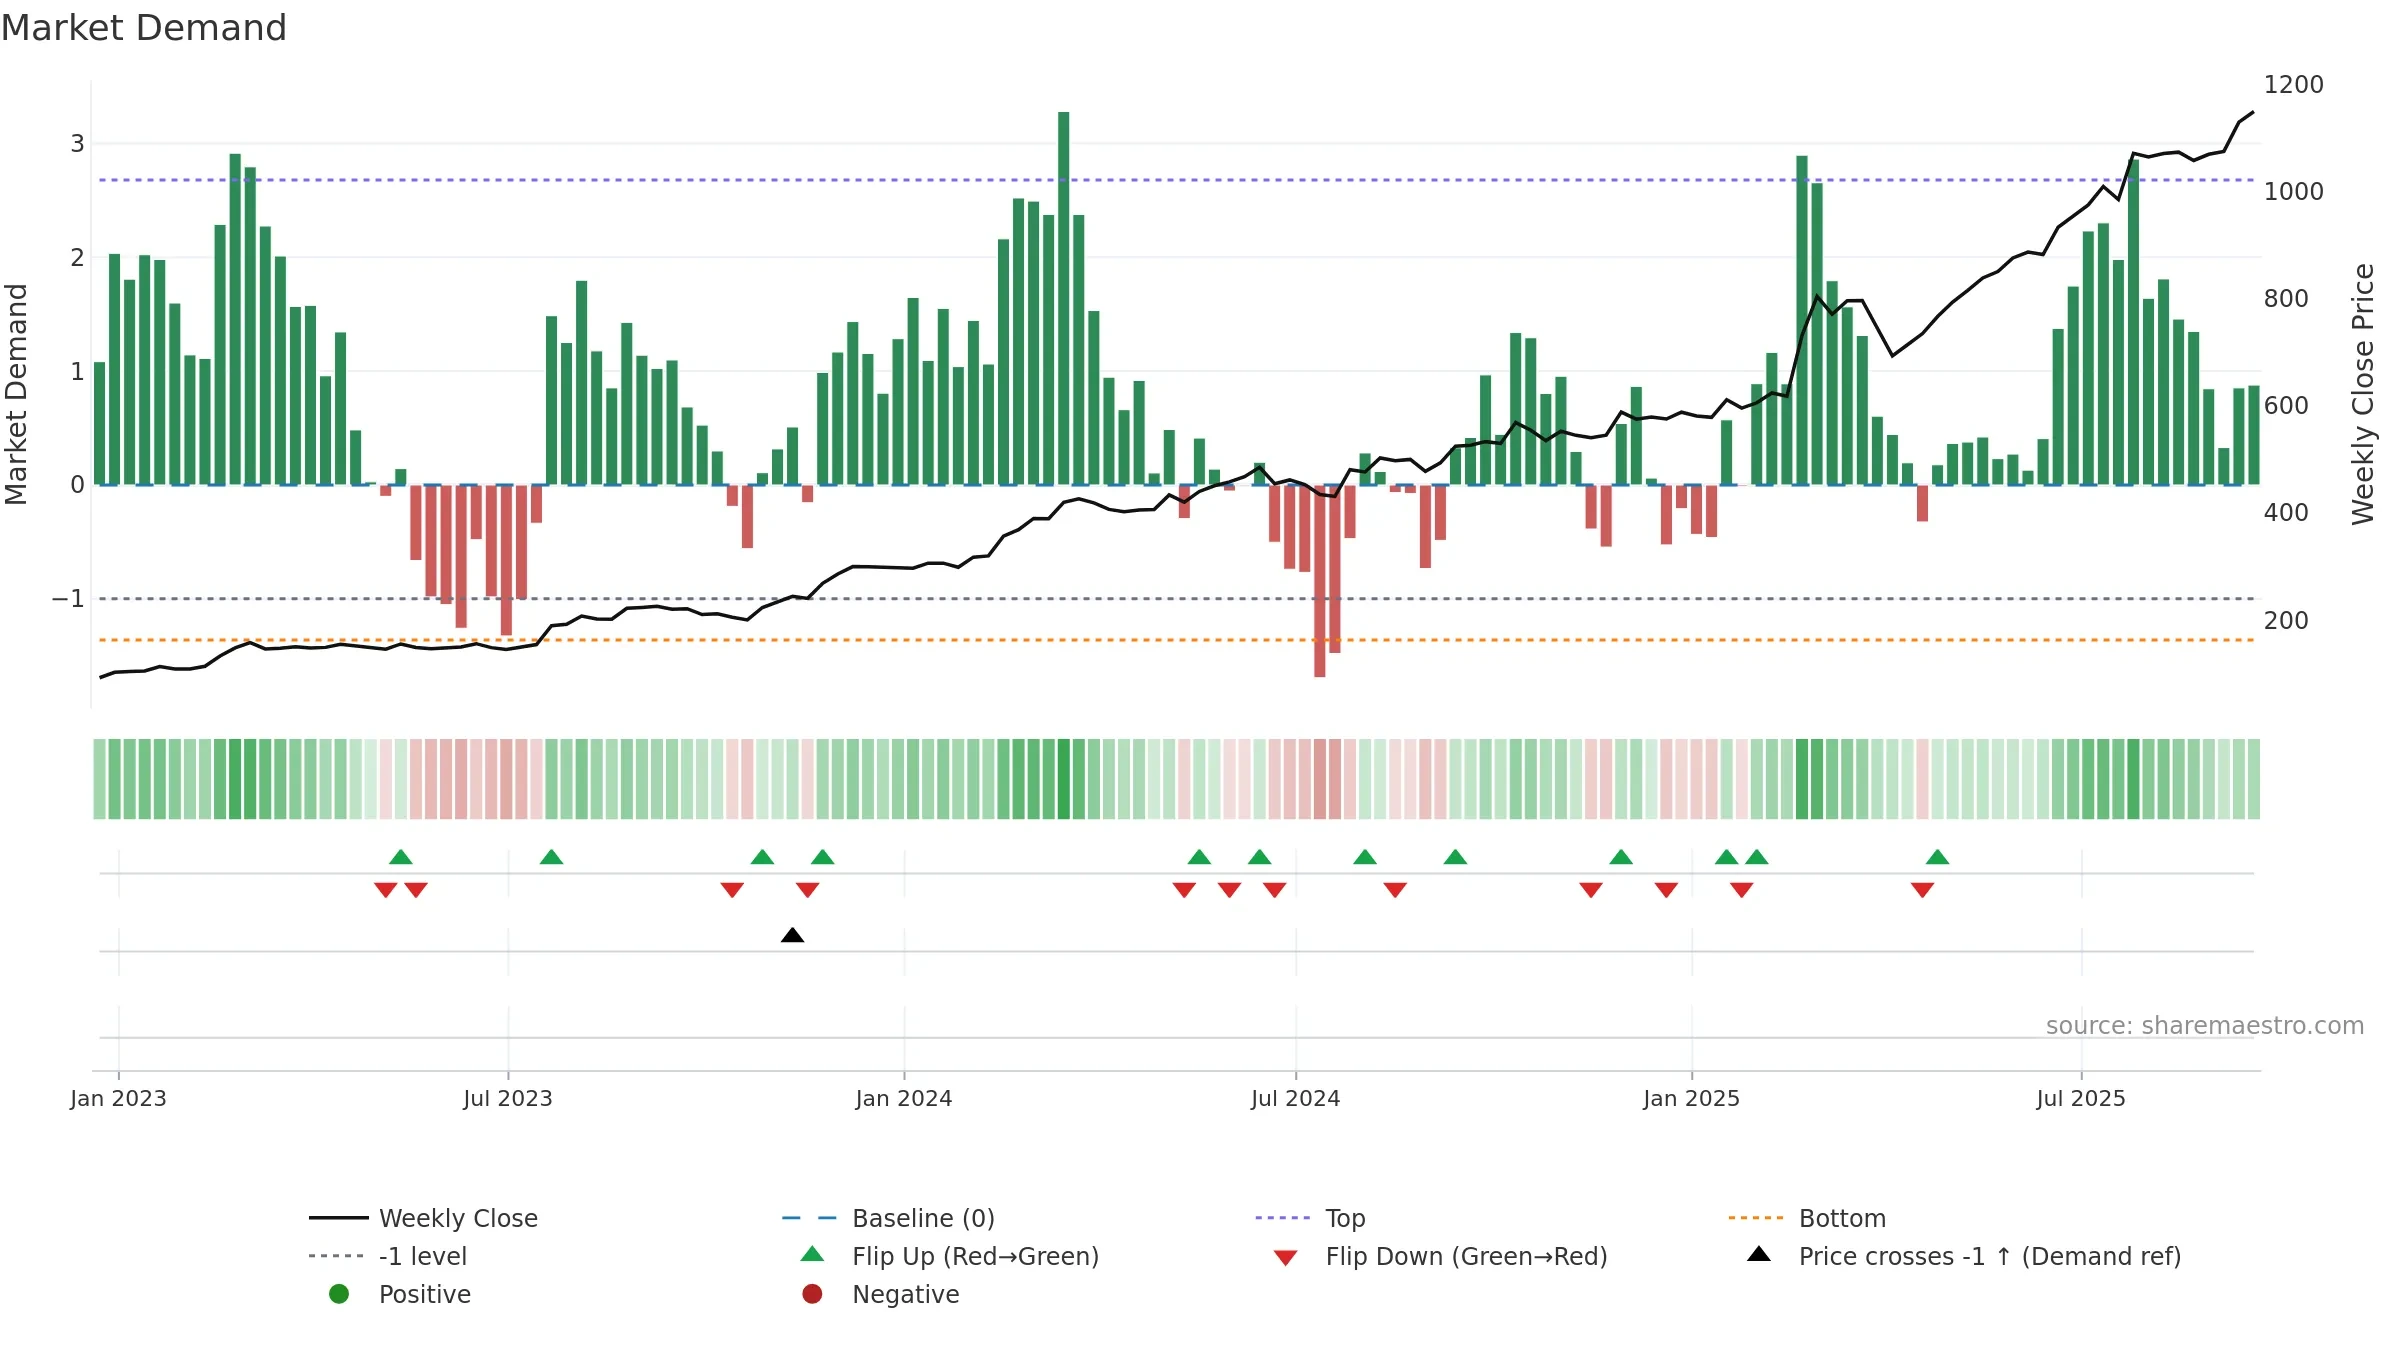The image size is (2400, 1350).
Task: Click the gray dotted -1 level legend sample
Action: point(337,1256)
